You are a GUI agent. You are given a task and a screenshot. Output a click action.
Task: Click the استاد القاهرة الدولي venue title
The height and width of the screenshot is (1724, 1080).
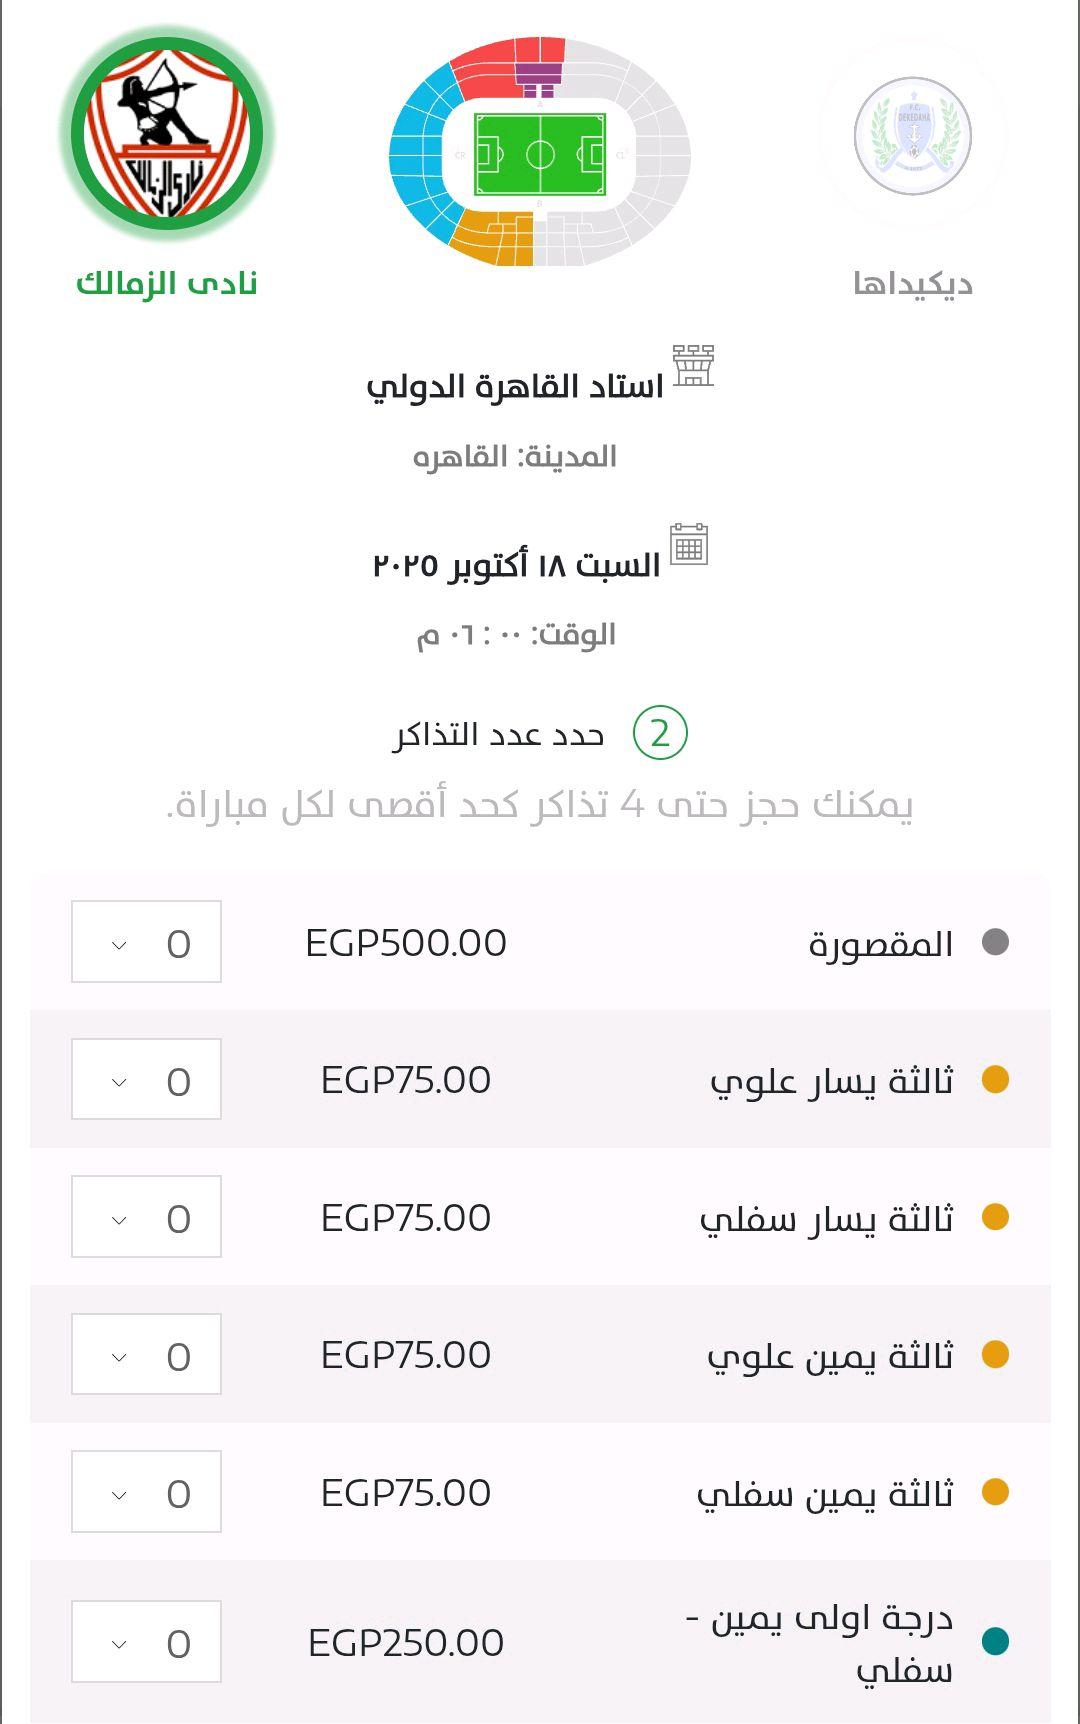tap(515, 387)
